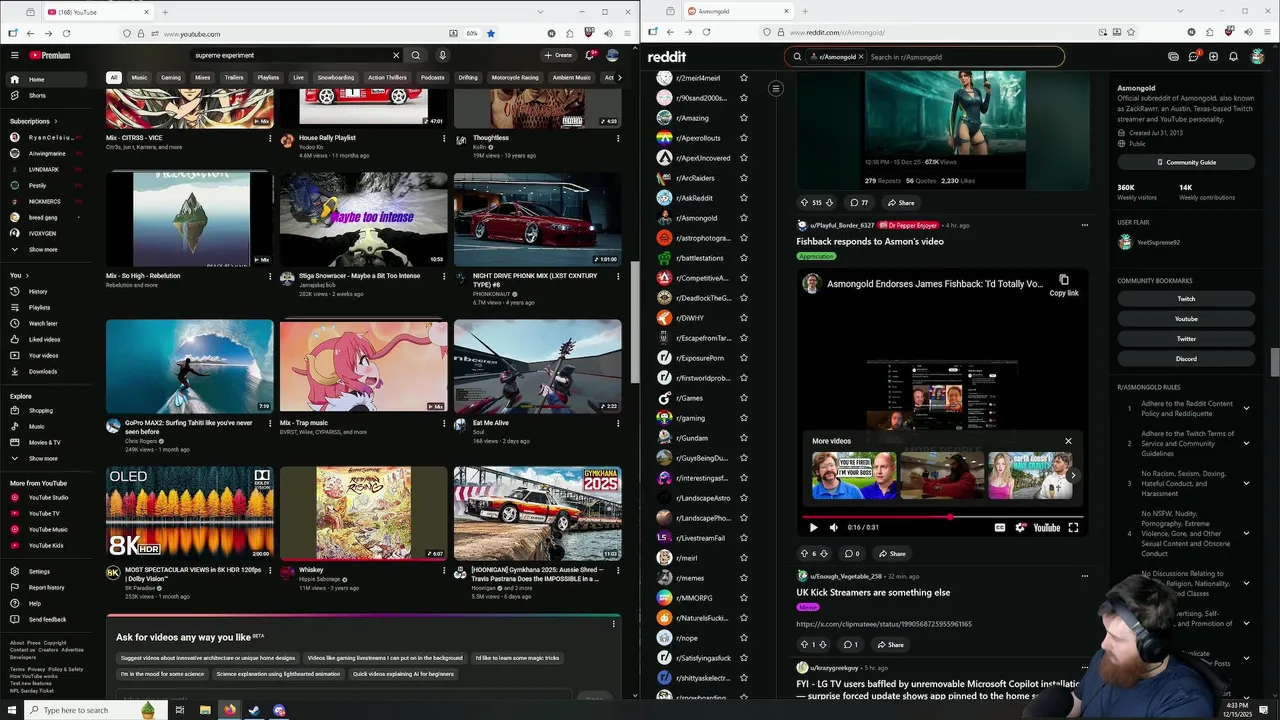Favorite r/DIWHY with its star
Screen dimensions: 1280x720
[743, 318]
